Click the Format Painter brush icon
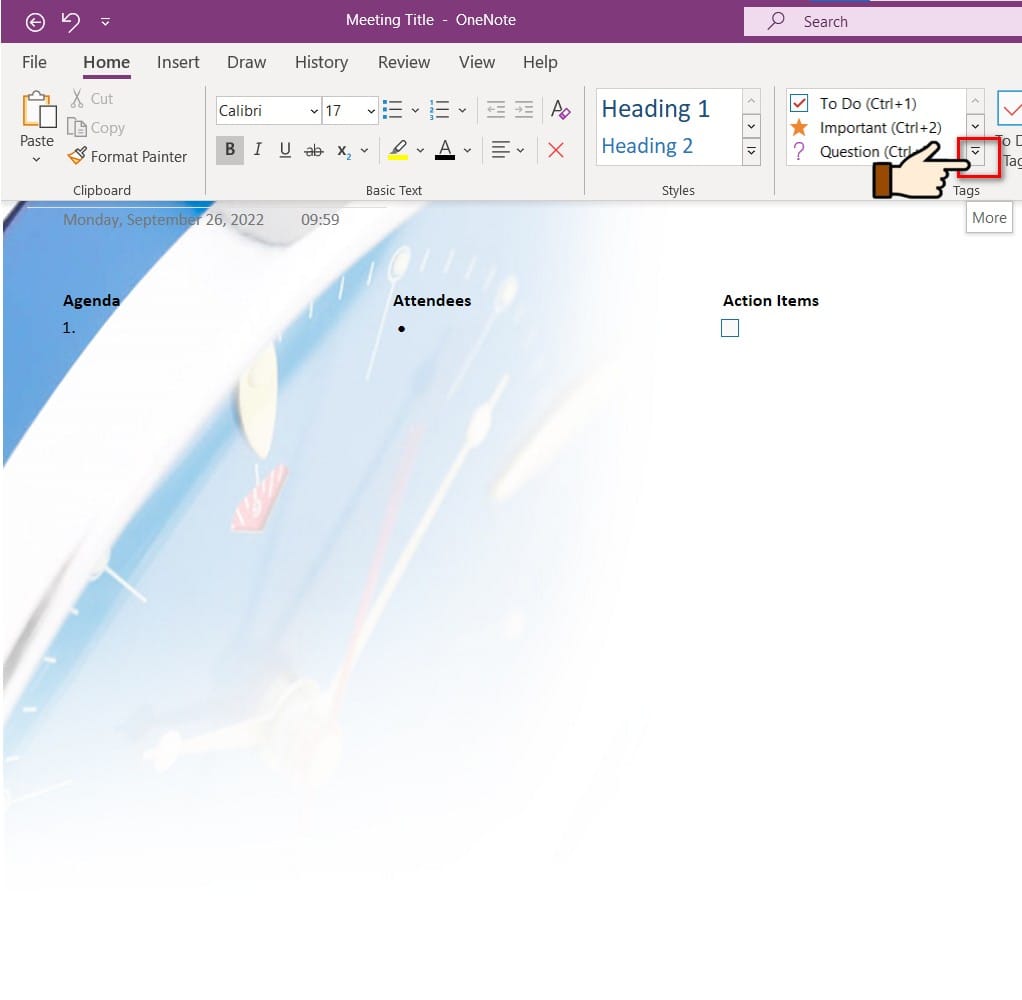The width and height of the screenshot is (1022, 1000). point(76,156)
